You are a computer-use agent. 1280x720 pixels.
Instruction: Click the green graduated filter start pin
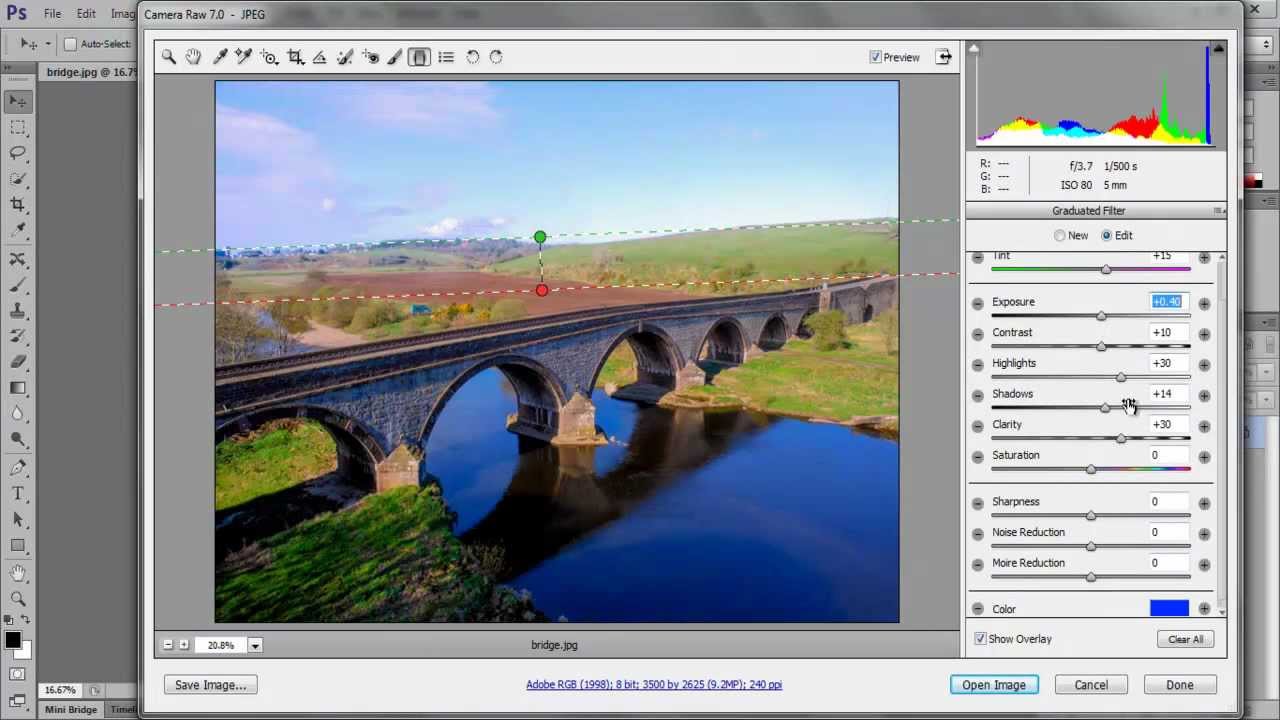pos(540,237)
